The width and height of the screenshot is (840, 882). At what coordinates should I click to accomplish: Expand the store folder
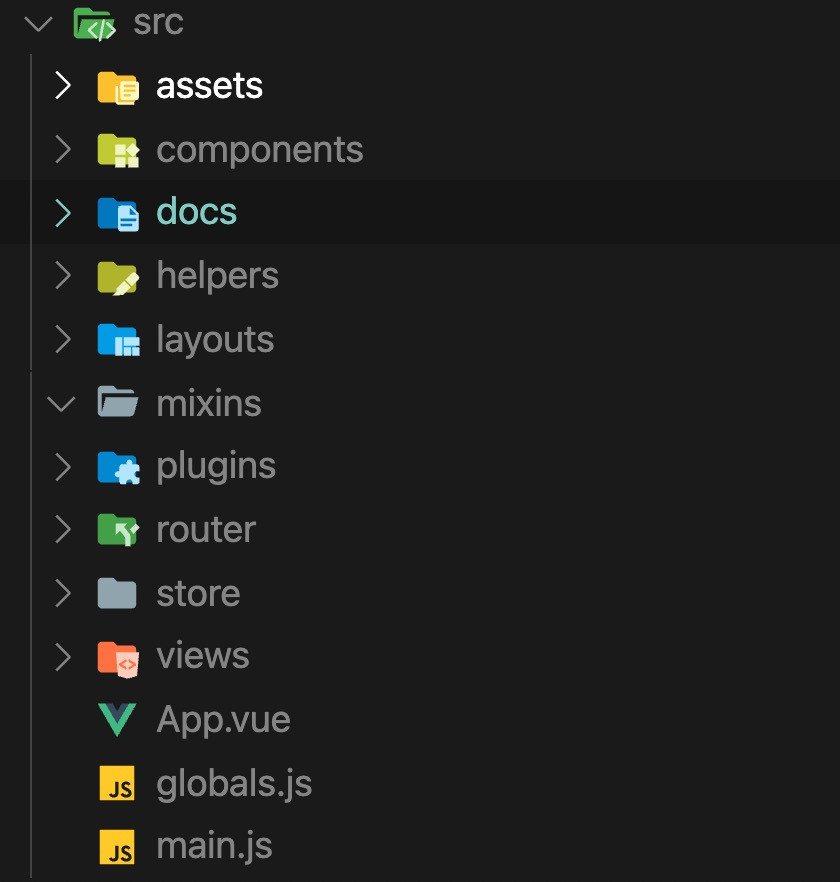point(62,593)
